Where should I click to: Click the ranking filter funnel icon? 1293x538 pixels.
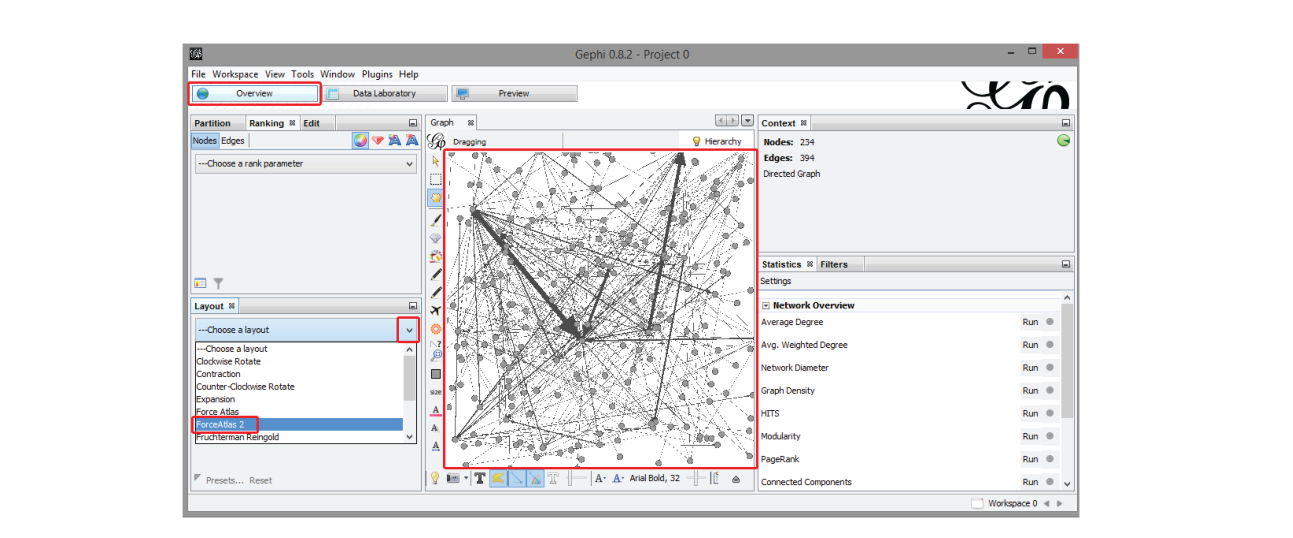pos(218,284)
